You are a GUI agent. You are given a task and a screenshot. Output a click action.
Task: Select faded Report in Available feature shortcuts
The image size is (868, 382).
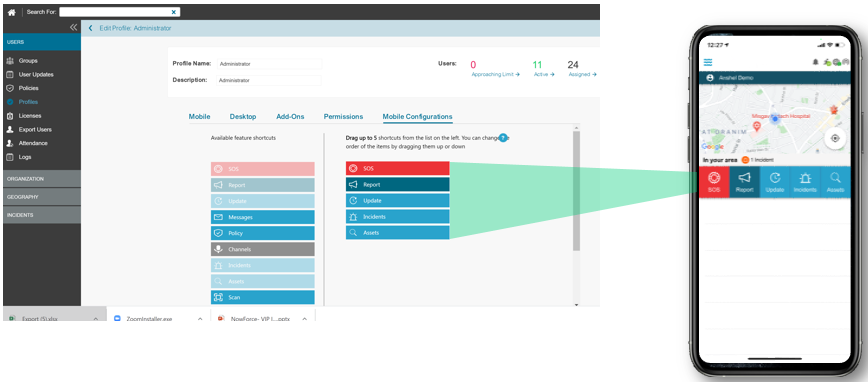262,185
